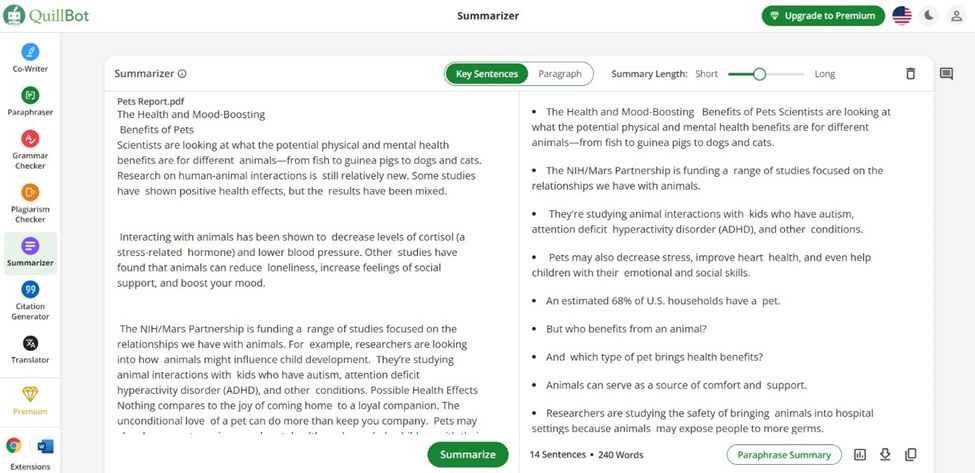This screenshot has width=975, height=473.
Task: Open the Citation Generator tool
Action: pyautogui.click(x=30, y=296)
